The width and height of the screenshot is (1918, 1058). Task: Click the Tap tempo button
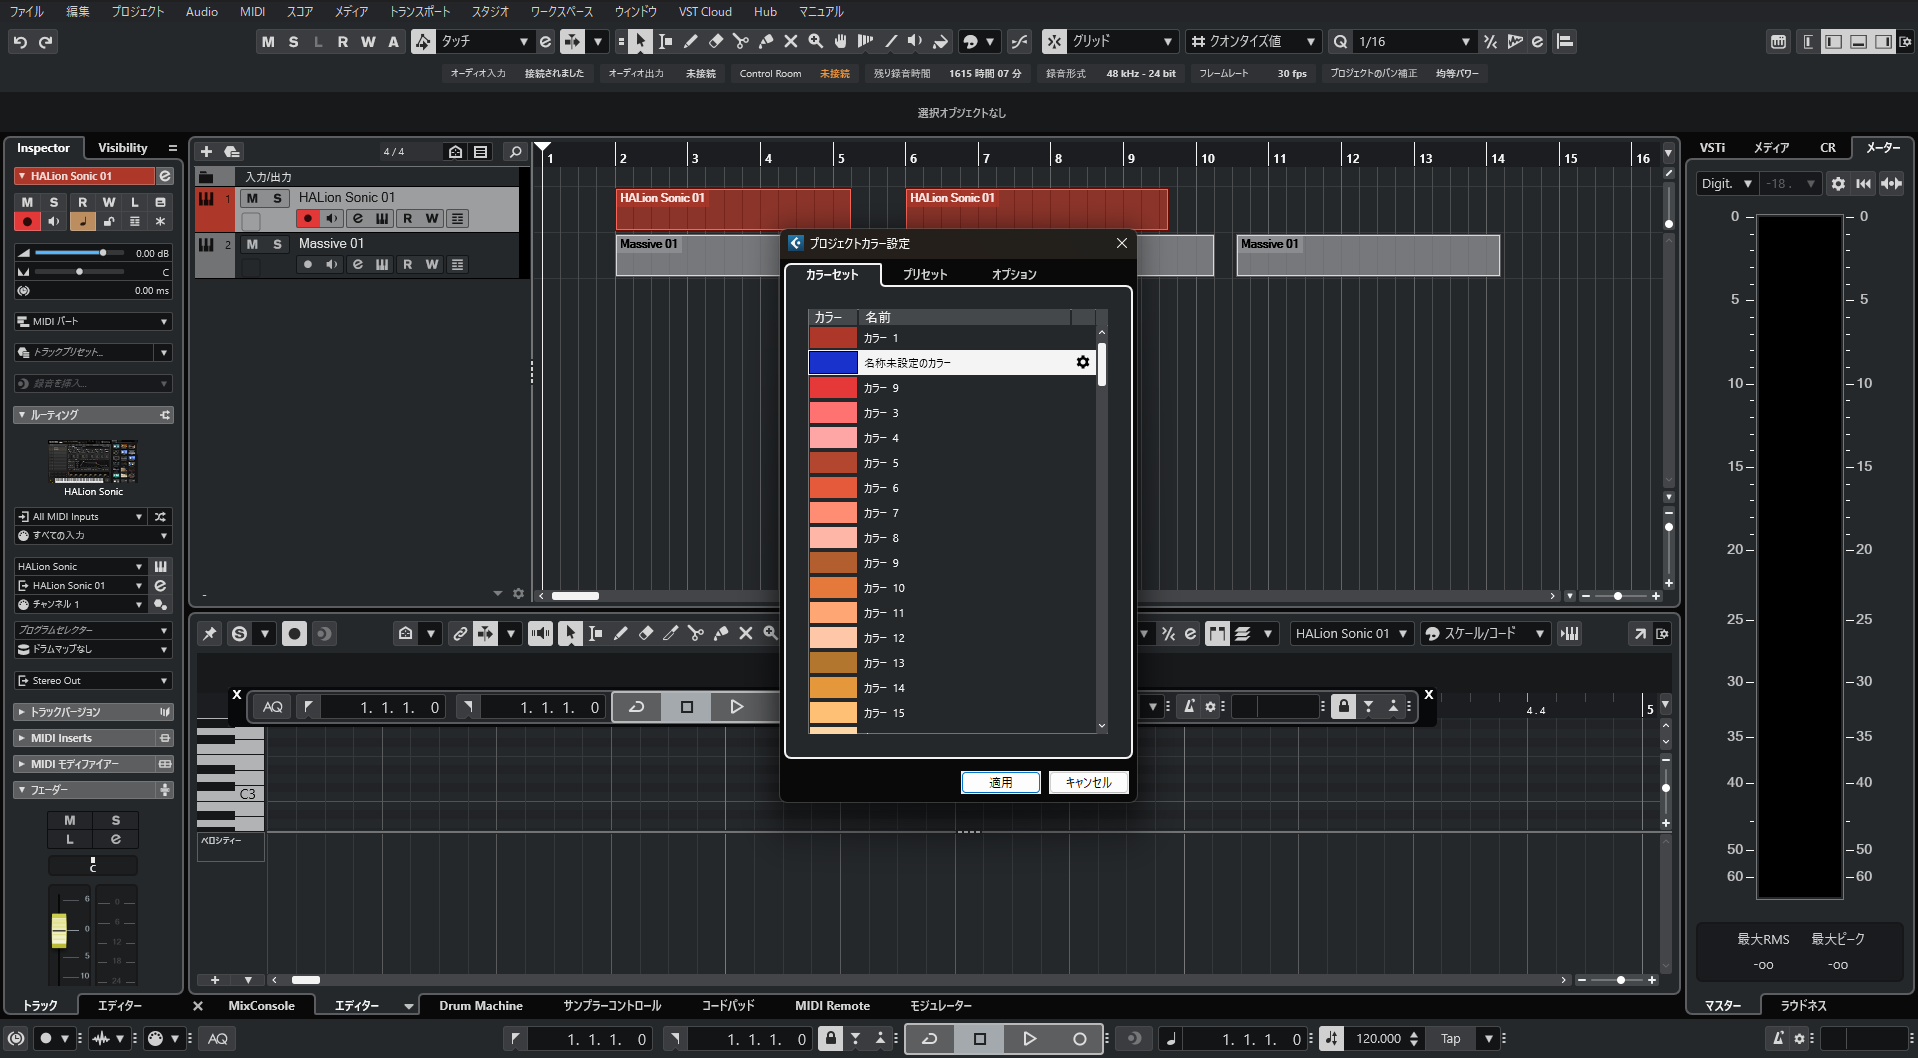pyautogui.click(x=1451, y=1039)
